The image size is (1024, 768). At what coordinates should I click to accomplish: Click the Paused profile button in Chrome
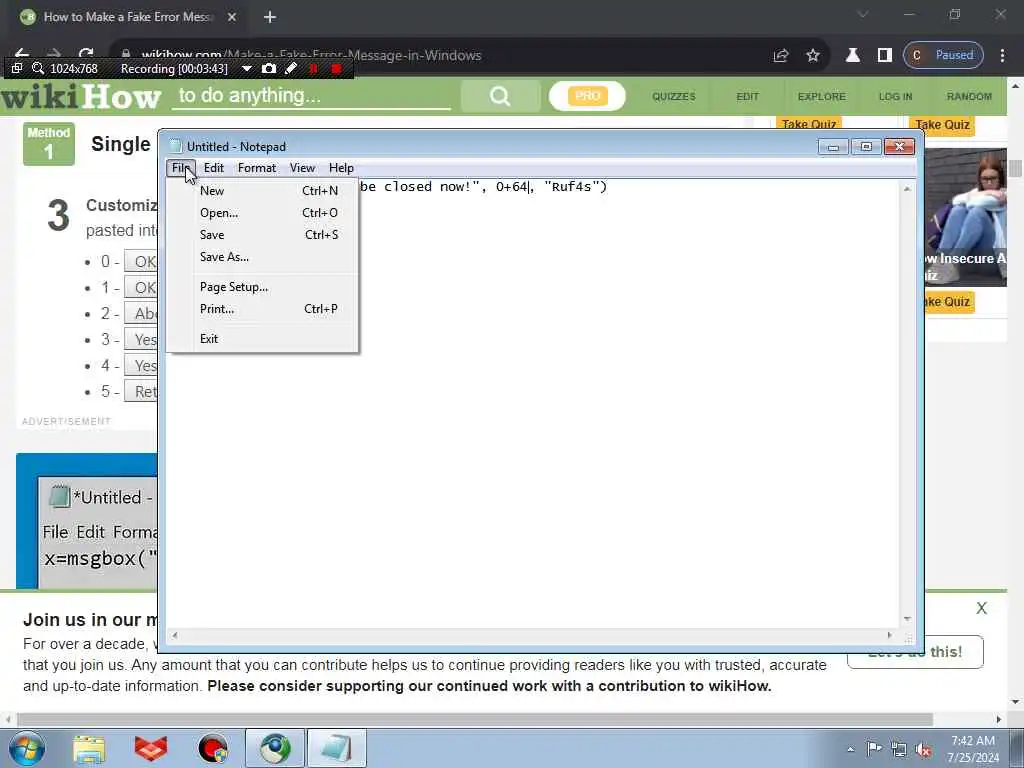click(943, 56)
